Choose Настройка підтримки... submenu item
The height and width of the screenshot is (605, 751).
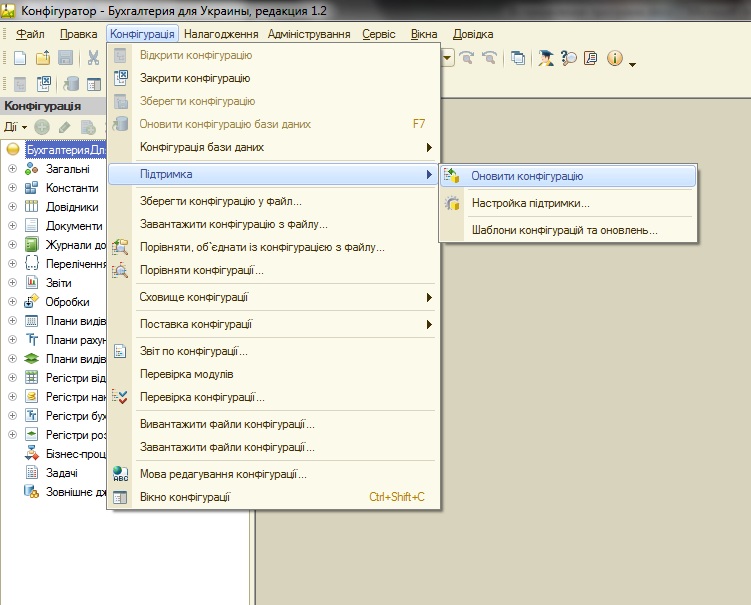(568, 203)
